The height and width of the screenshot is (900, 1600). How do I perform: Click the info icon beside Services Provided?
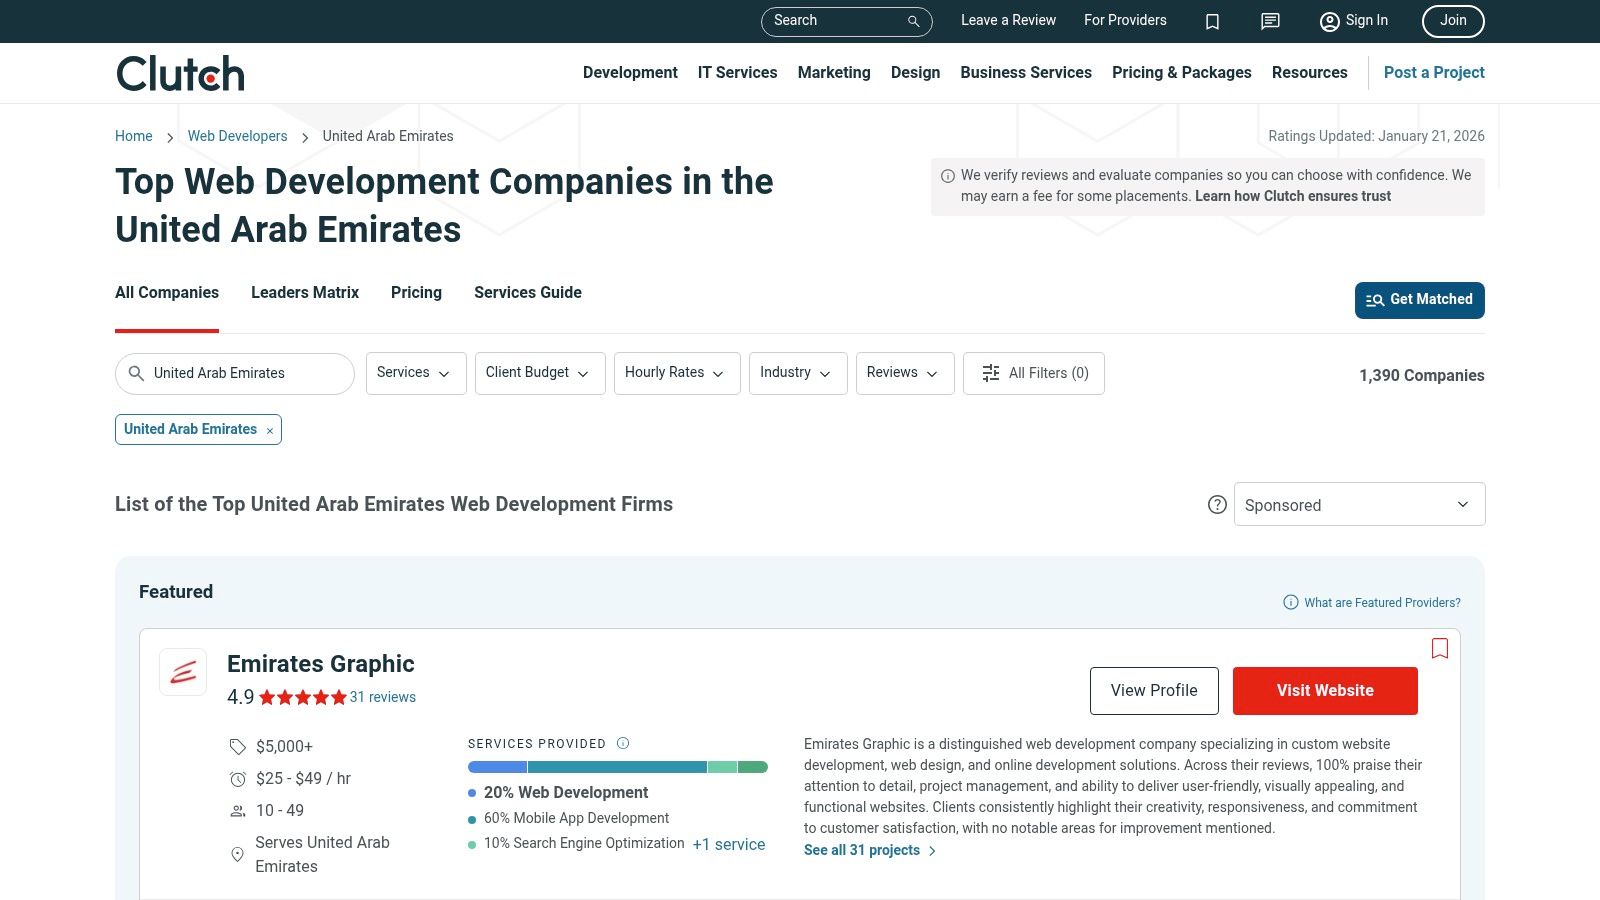622,743
